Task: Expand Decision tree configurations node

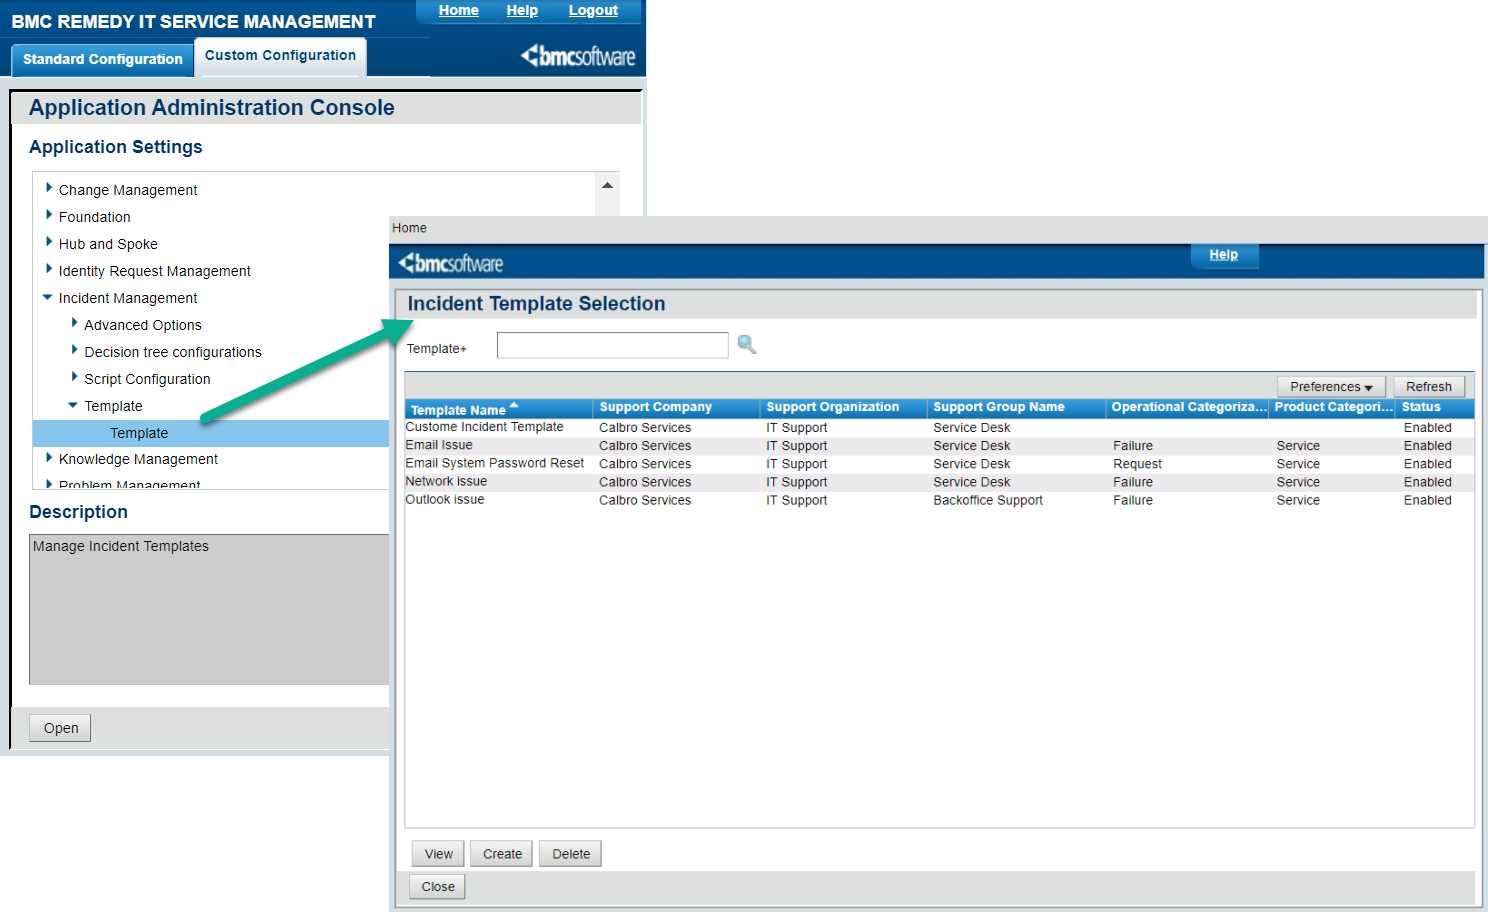Action: (x=74, y=350)
